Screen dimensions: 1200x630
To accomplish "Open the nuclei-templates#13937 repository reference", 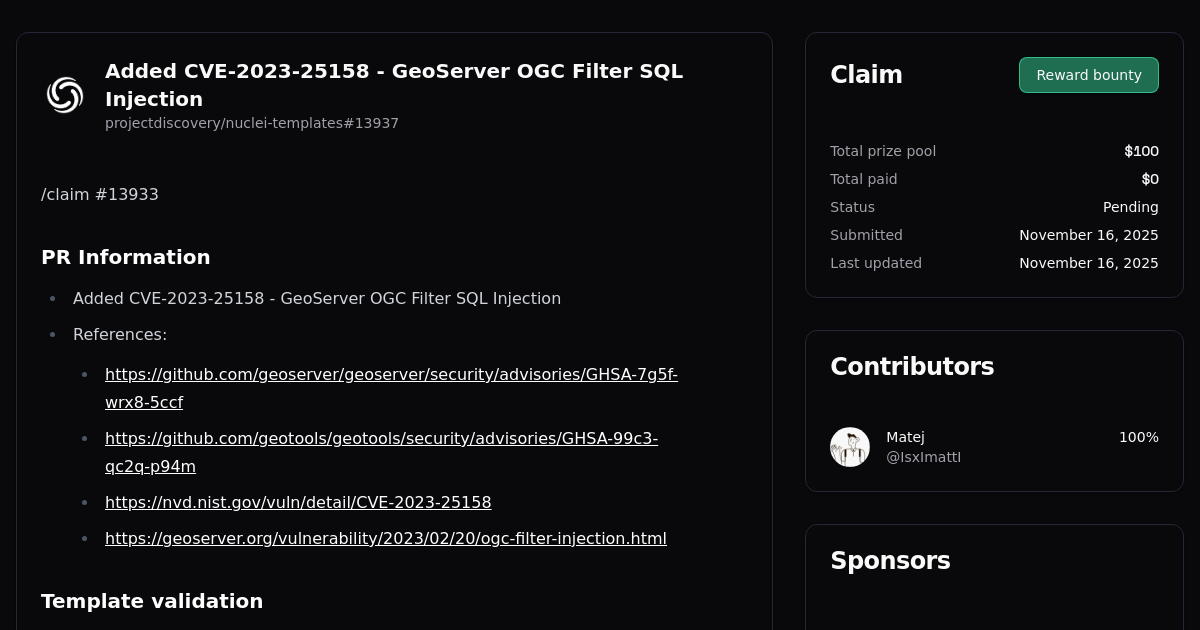I will tap(252, 123).
